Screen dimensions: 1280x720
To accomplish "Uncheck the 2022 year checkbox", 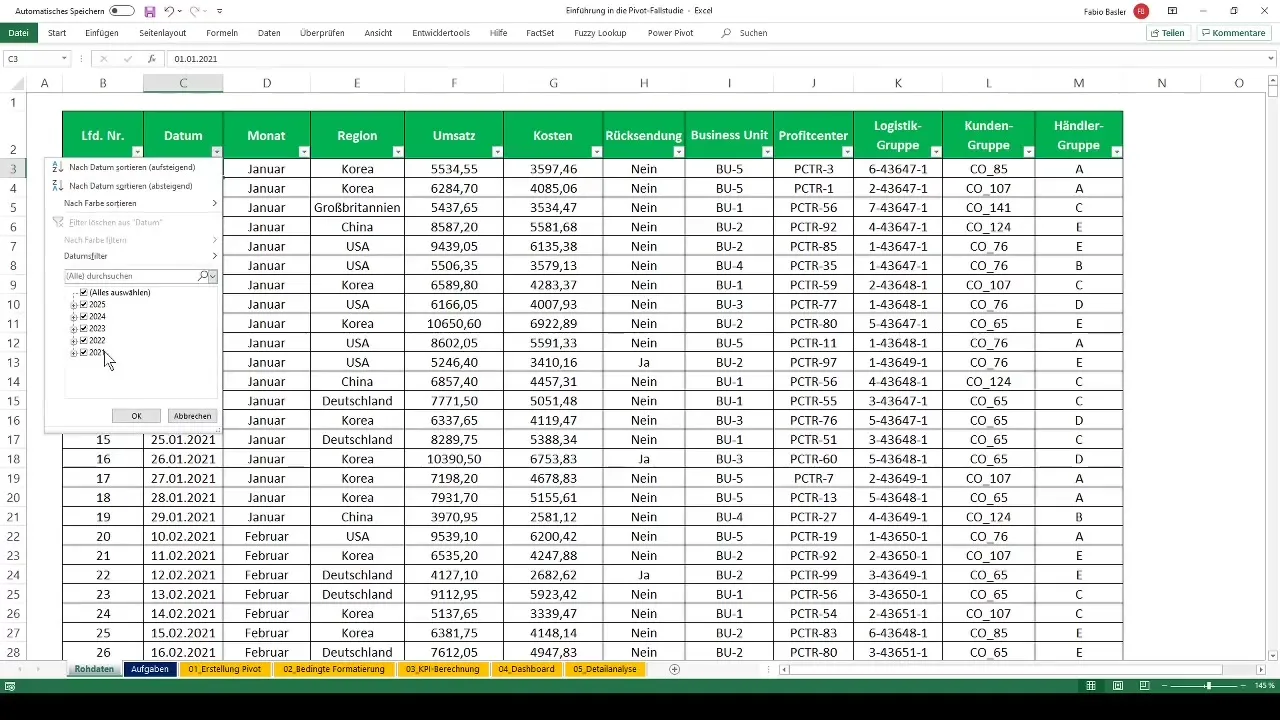I will click(x=84, y=341).
